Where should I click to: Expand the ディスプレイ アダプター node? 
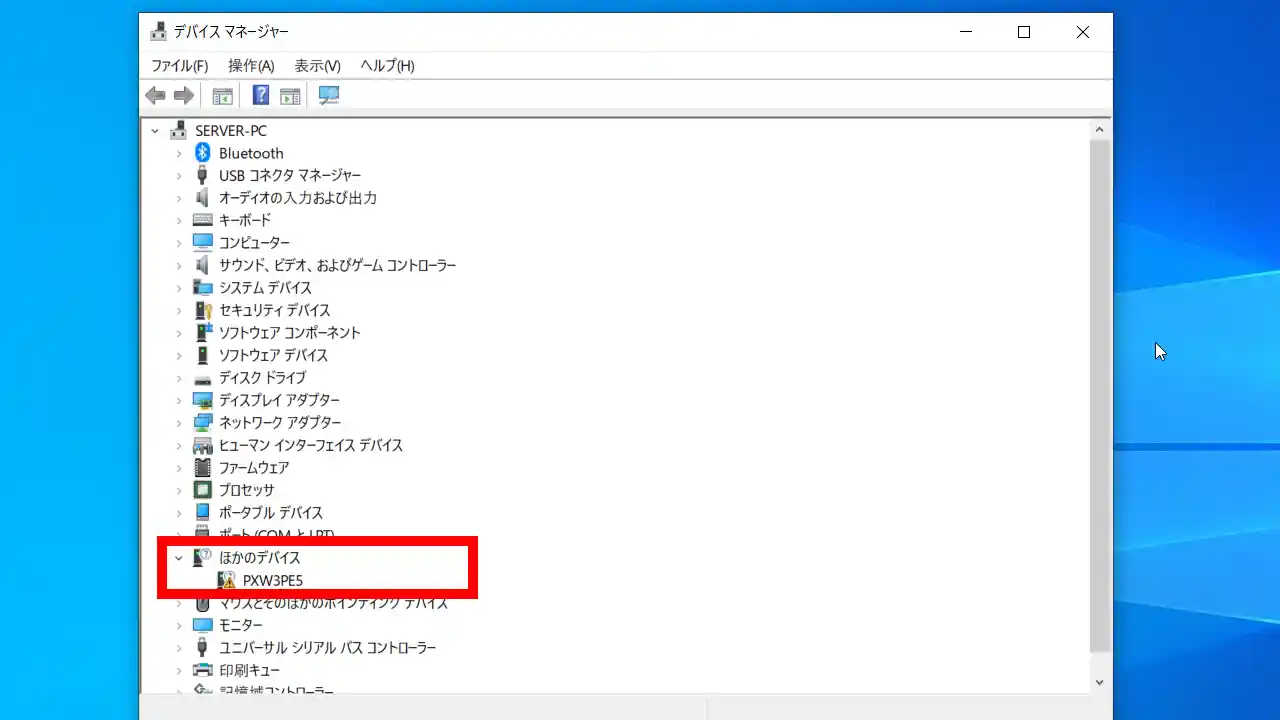point(179,400)
